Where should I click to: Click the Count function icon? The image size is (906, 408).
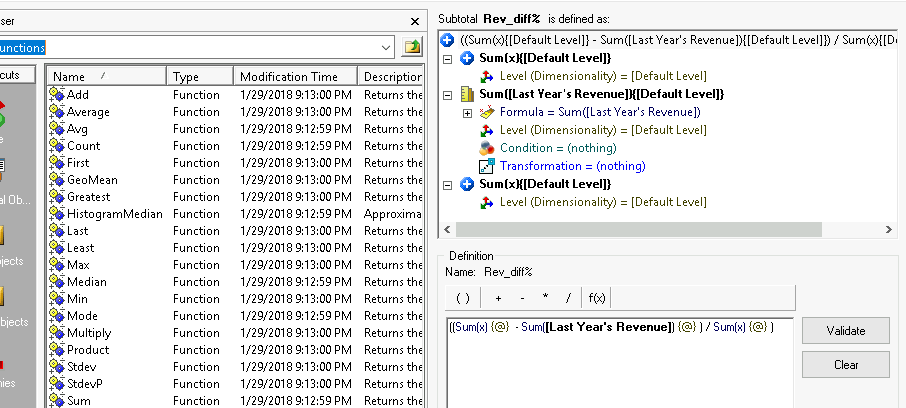(57, 146)
